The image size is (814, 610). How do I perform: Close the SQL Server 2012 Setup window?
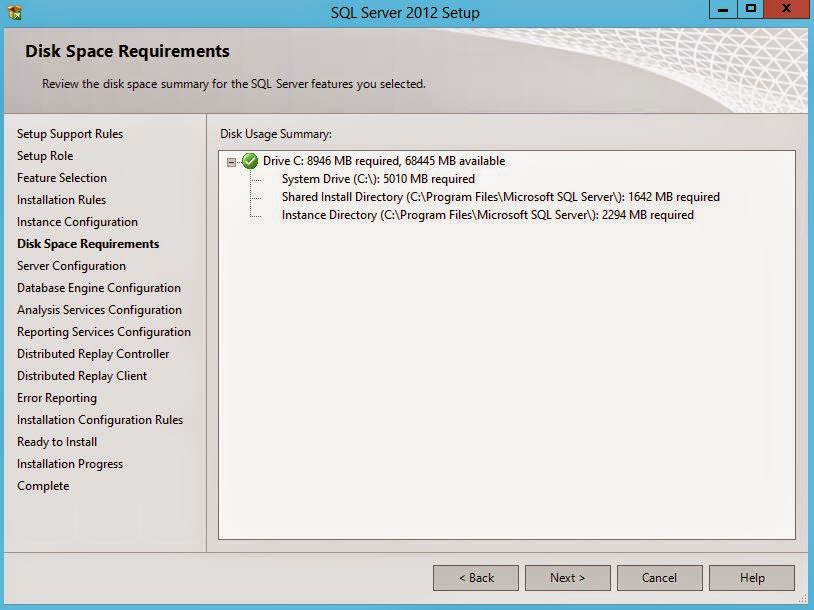(786, 9)
